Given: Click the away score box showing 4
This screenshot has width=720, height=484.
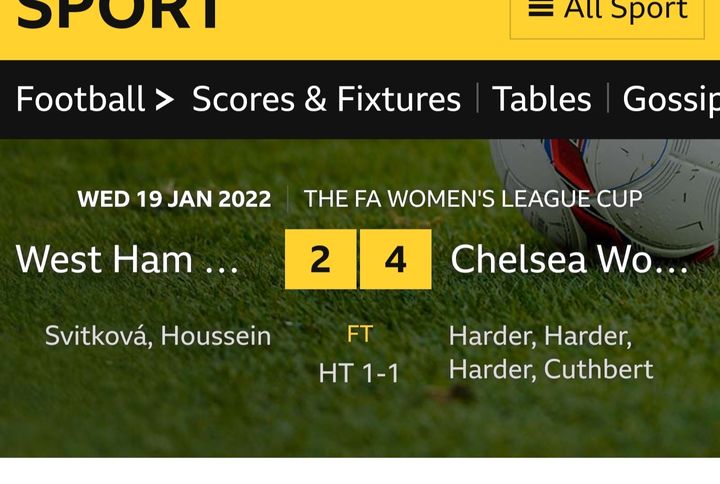Looking at the screenshot, I should pos(396,259).
